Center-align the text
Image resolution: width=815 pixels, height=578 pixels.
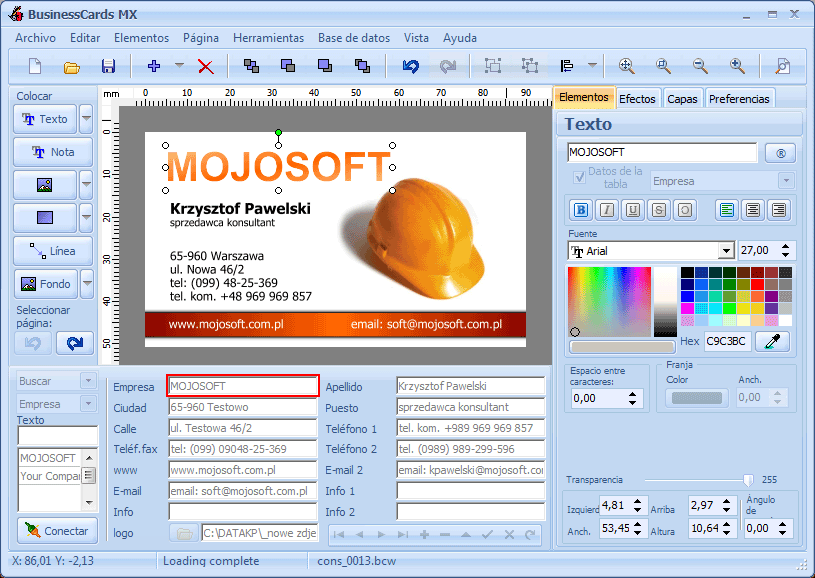click(753, 210)
